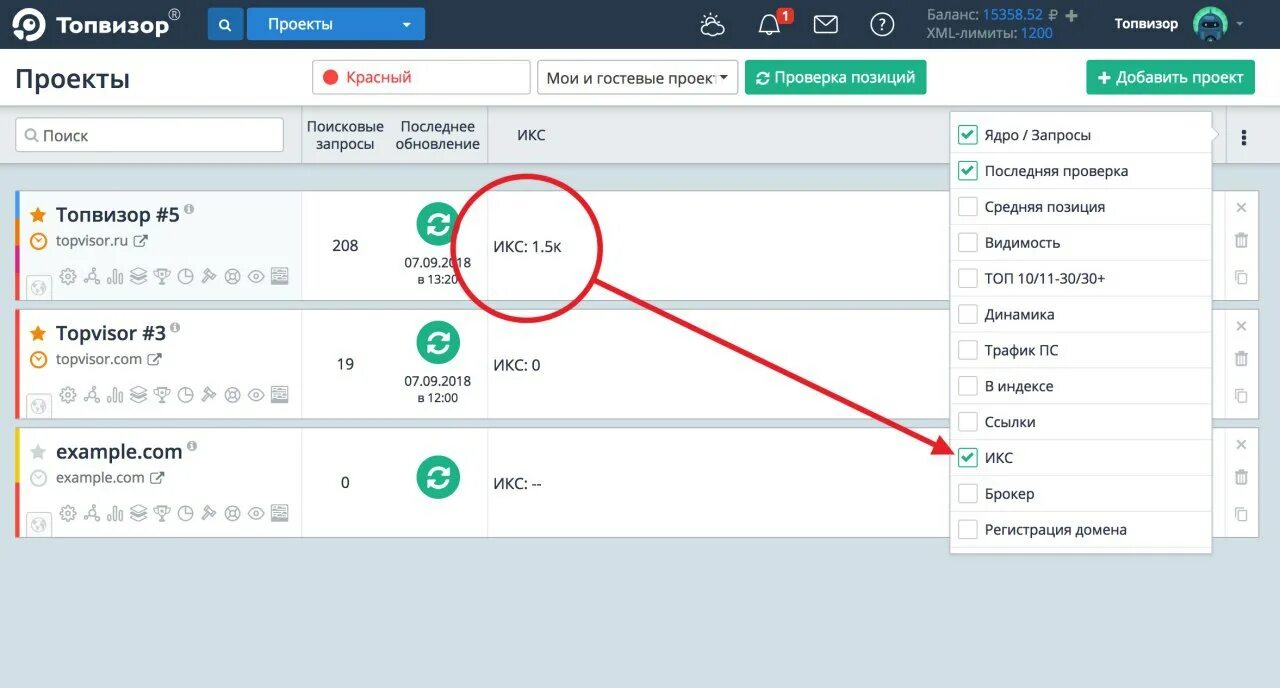The width and height of the screenshot is (1280, 688).
Task: Click the plus icon next to Баланс
Action: click(1071, 15)
